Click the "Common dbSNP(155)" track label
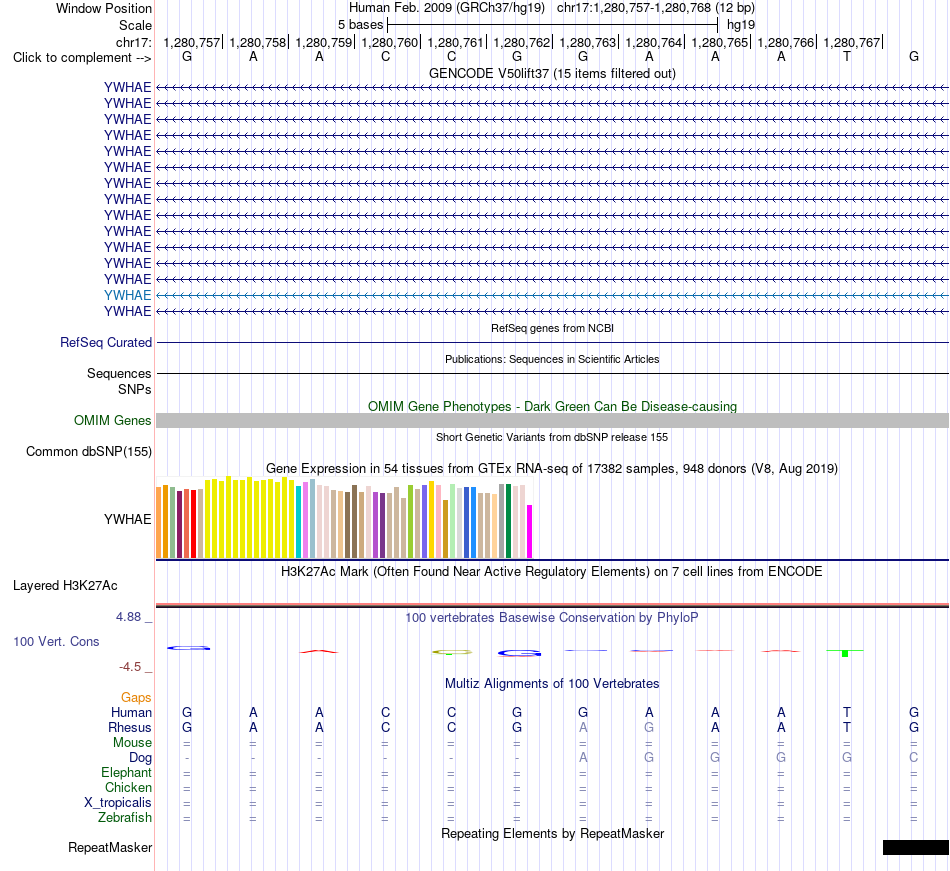The width and height of the screenshot is (950, 871). coord(89,452)
